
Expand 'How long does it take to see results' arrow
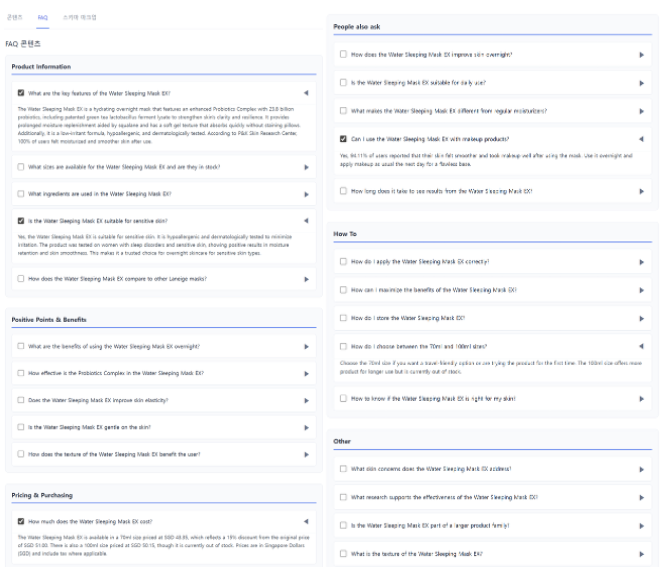641,190
